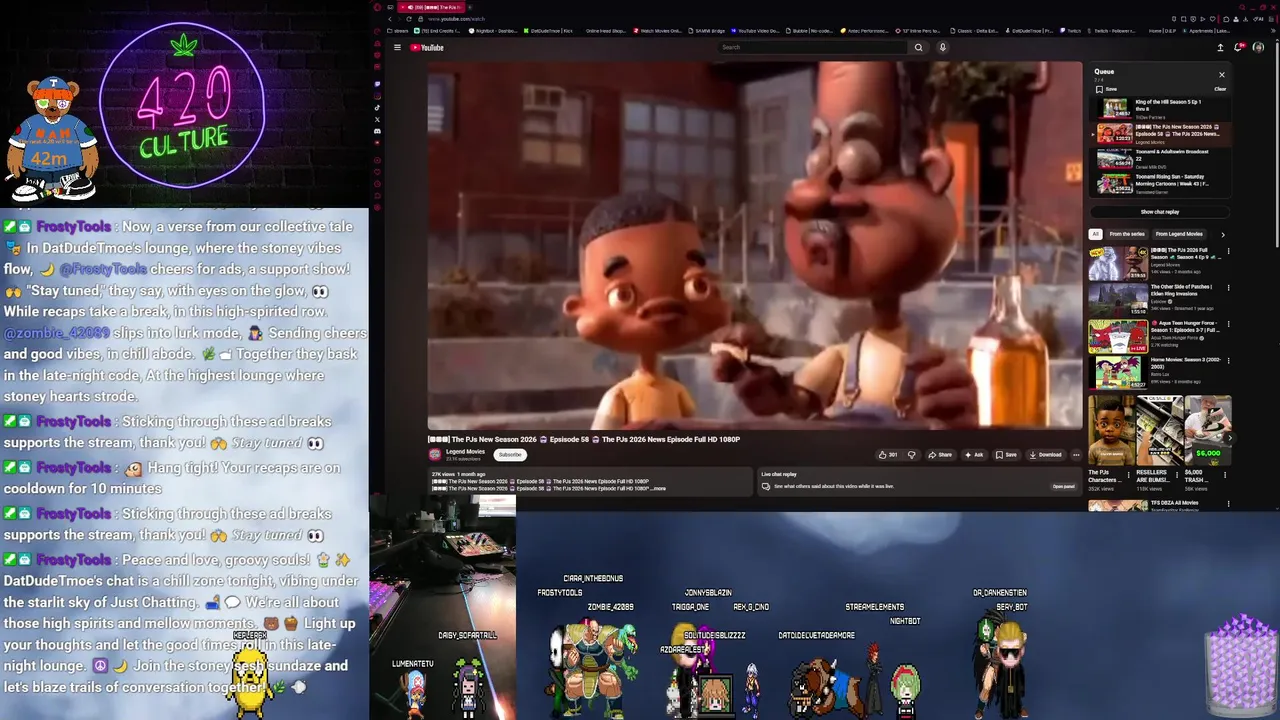This screenshot has width=1280, height=720.
Task: Play King of the Hill Season 5 queue item
Action: point(1160,109)
